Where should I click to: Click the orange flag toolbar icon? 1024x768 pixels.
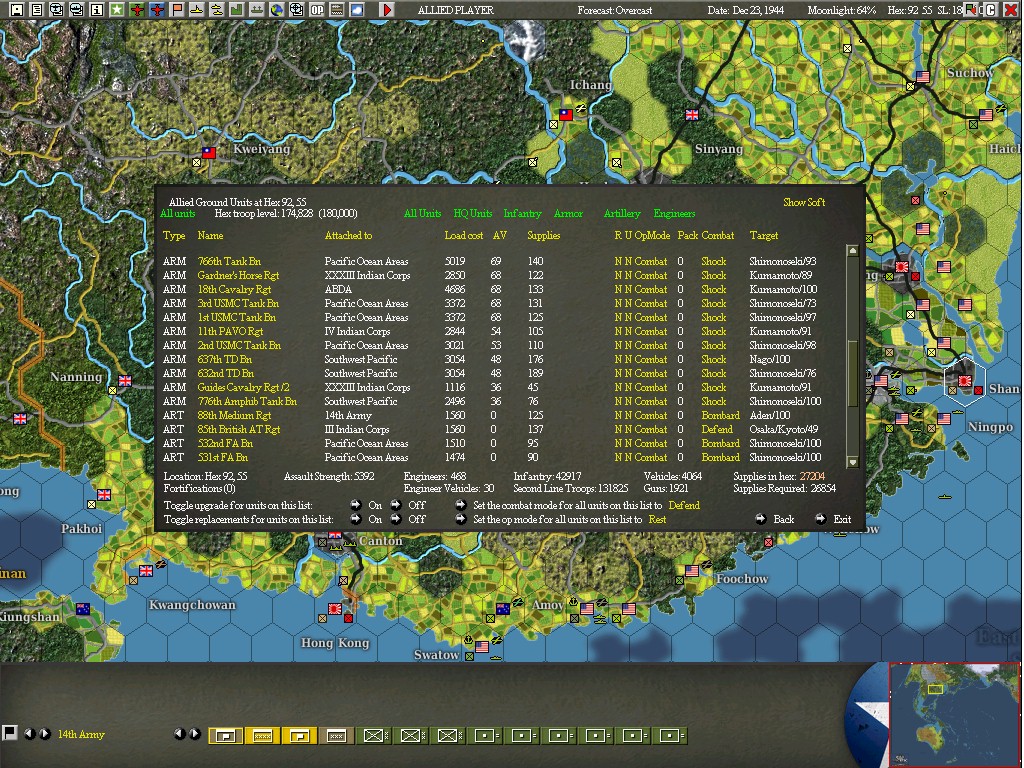(177, 9)
